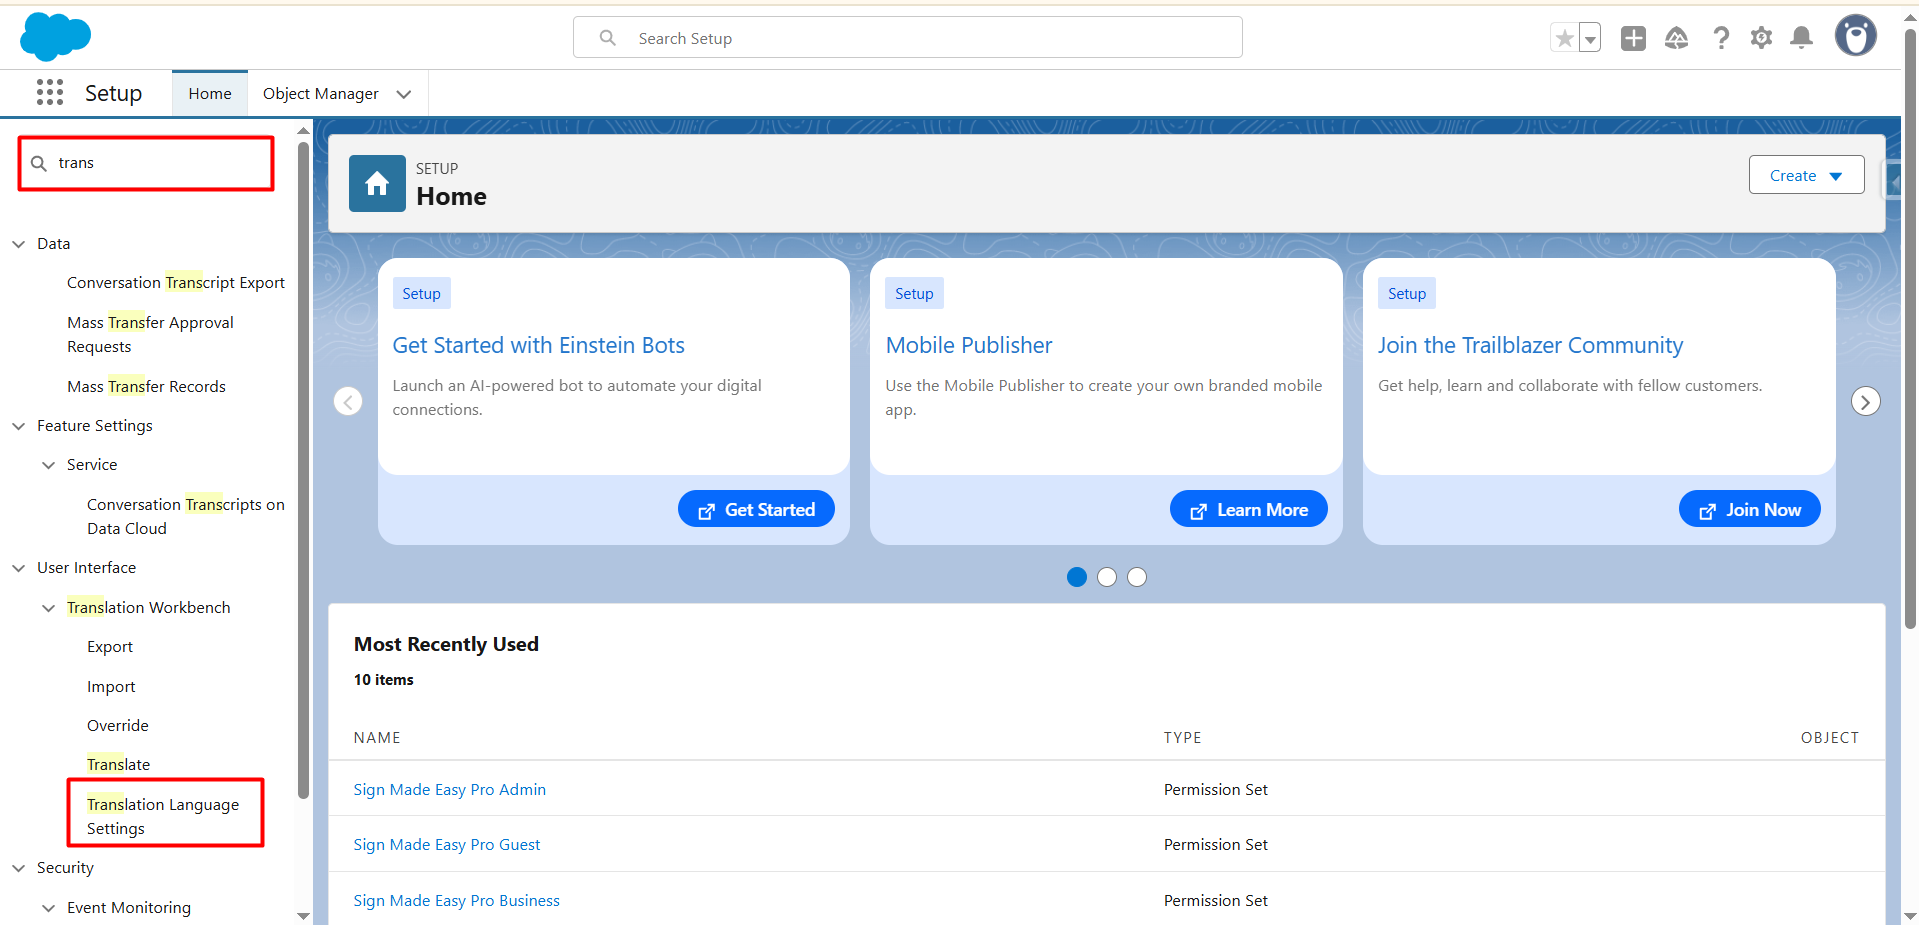Click the TYPE column header

click(1183, 738)
